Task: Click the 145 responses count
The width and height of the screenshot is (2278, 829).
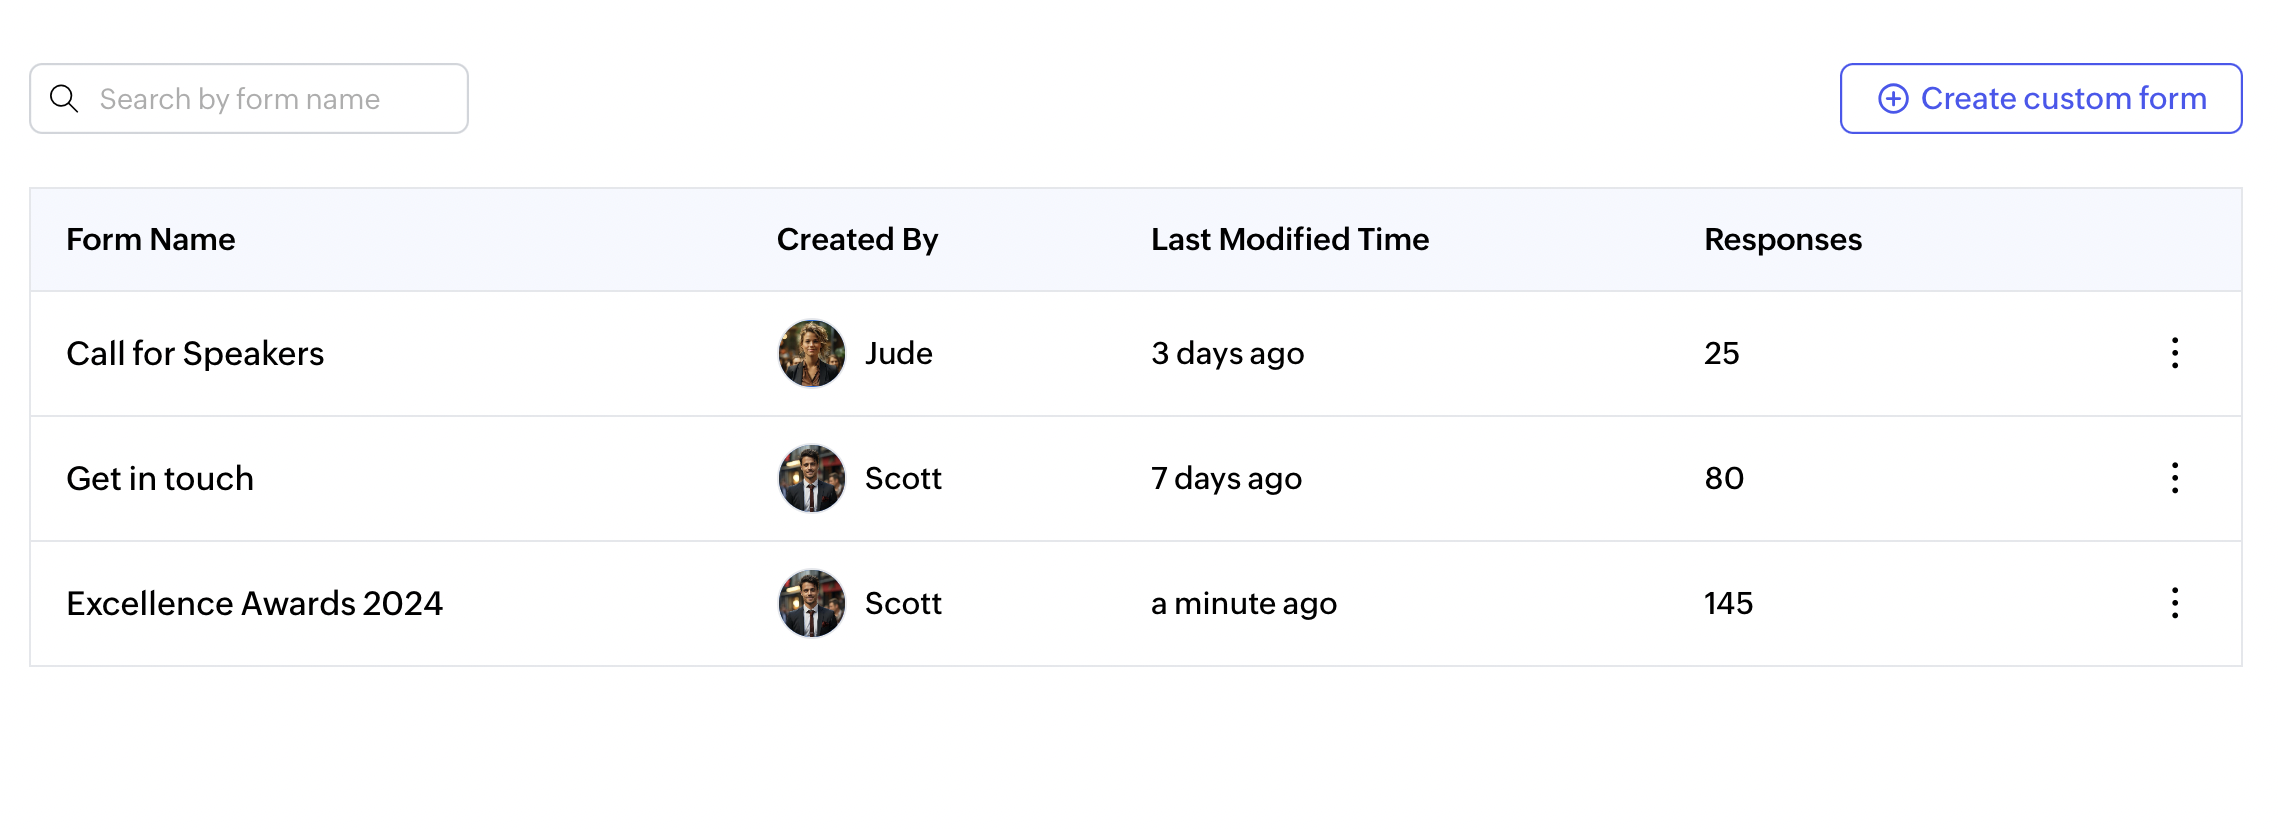Action: tap(1728, 604)
